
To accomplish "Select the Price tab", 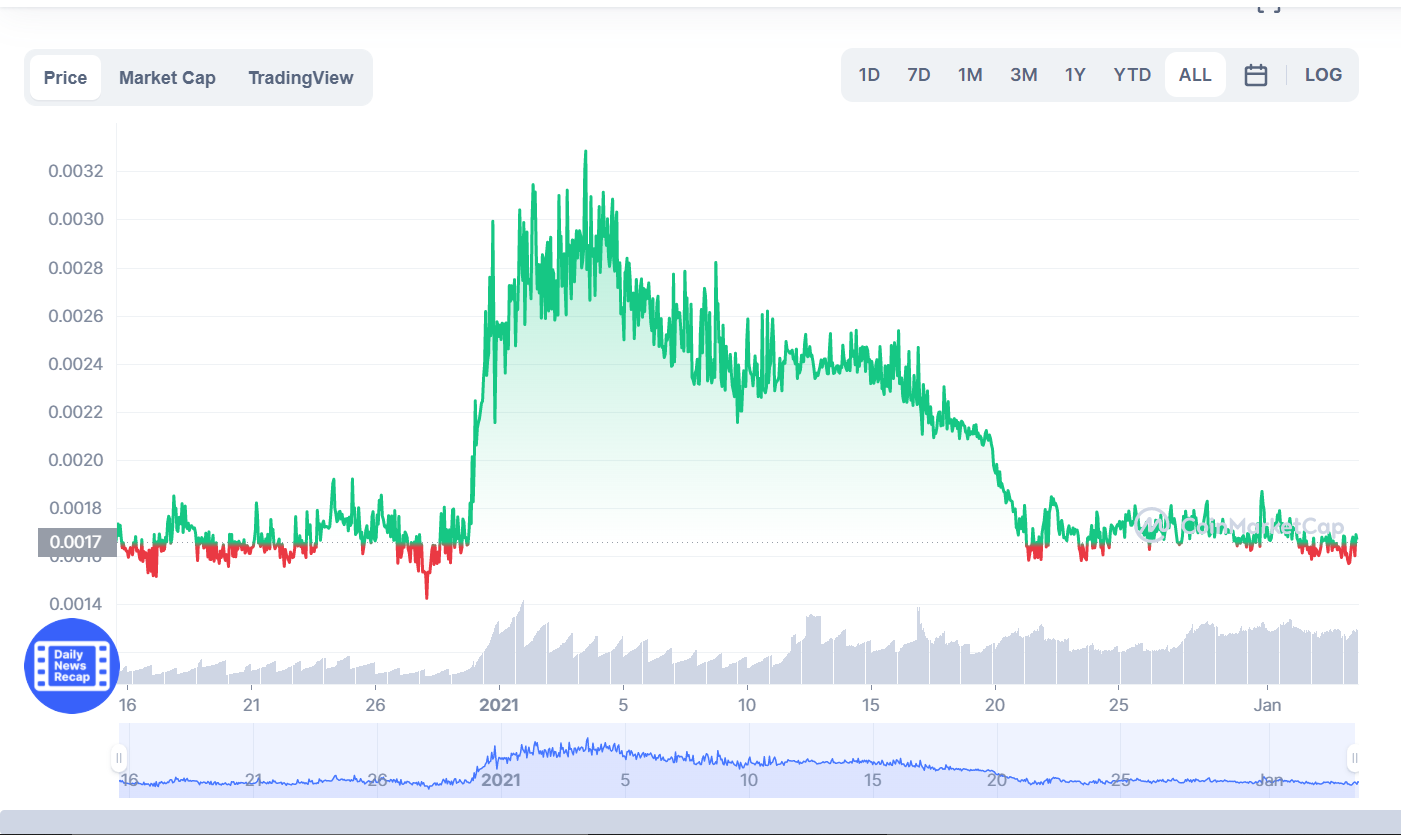I will tap(65, 77).
